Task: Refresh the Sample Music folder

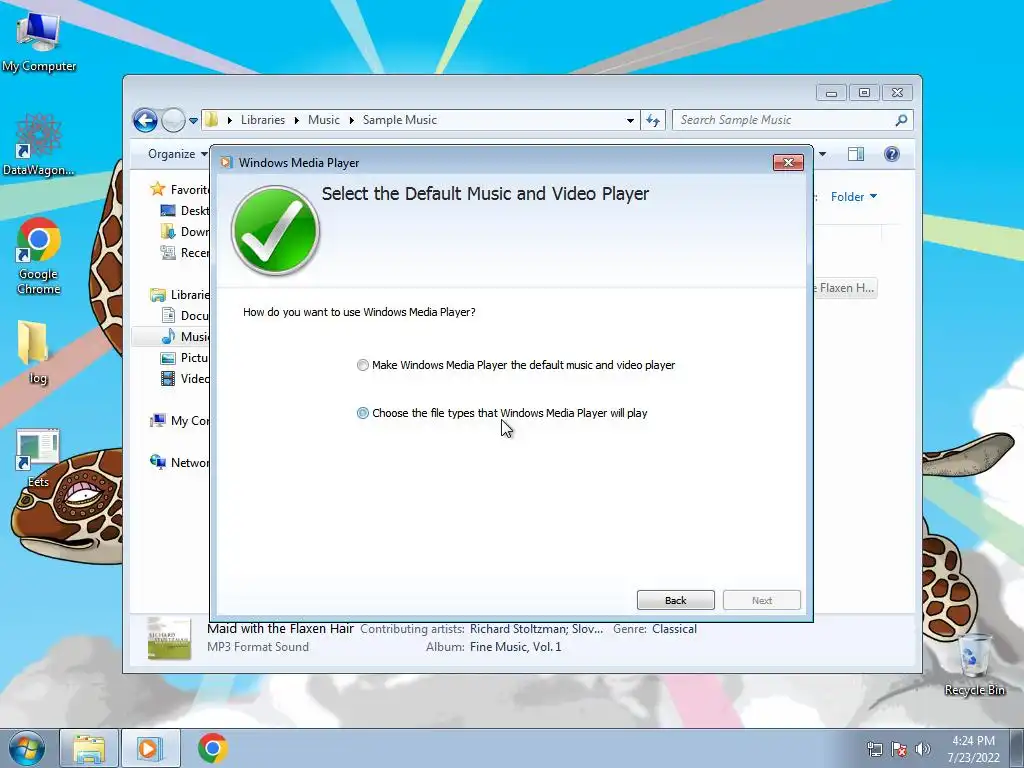Action: tap(652, 120)
